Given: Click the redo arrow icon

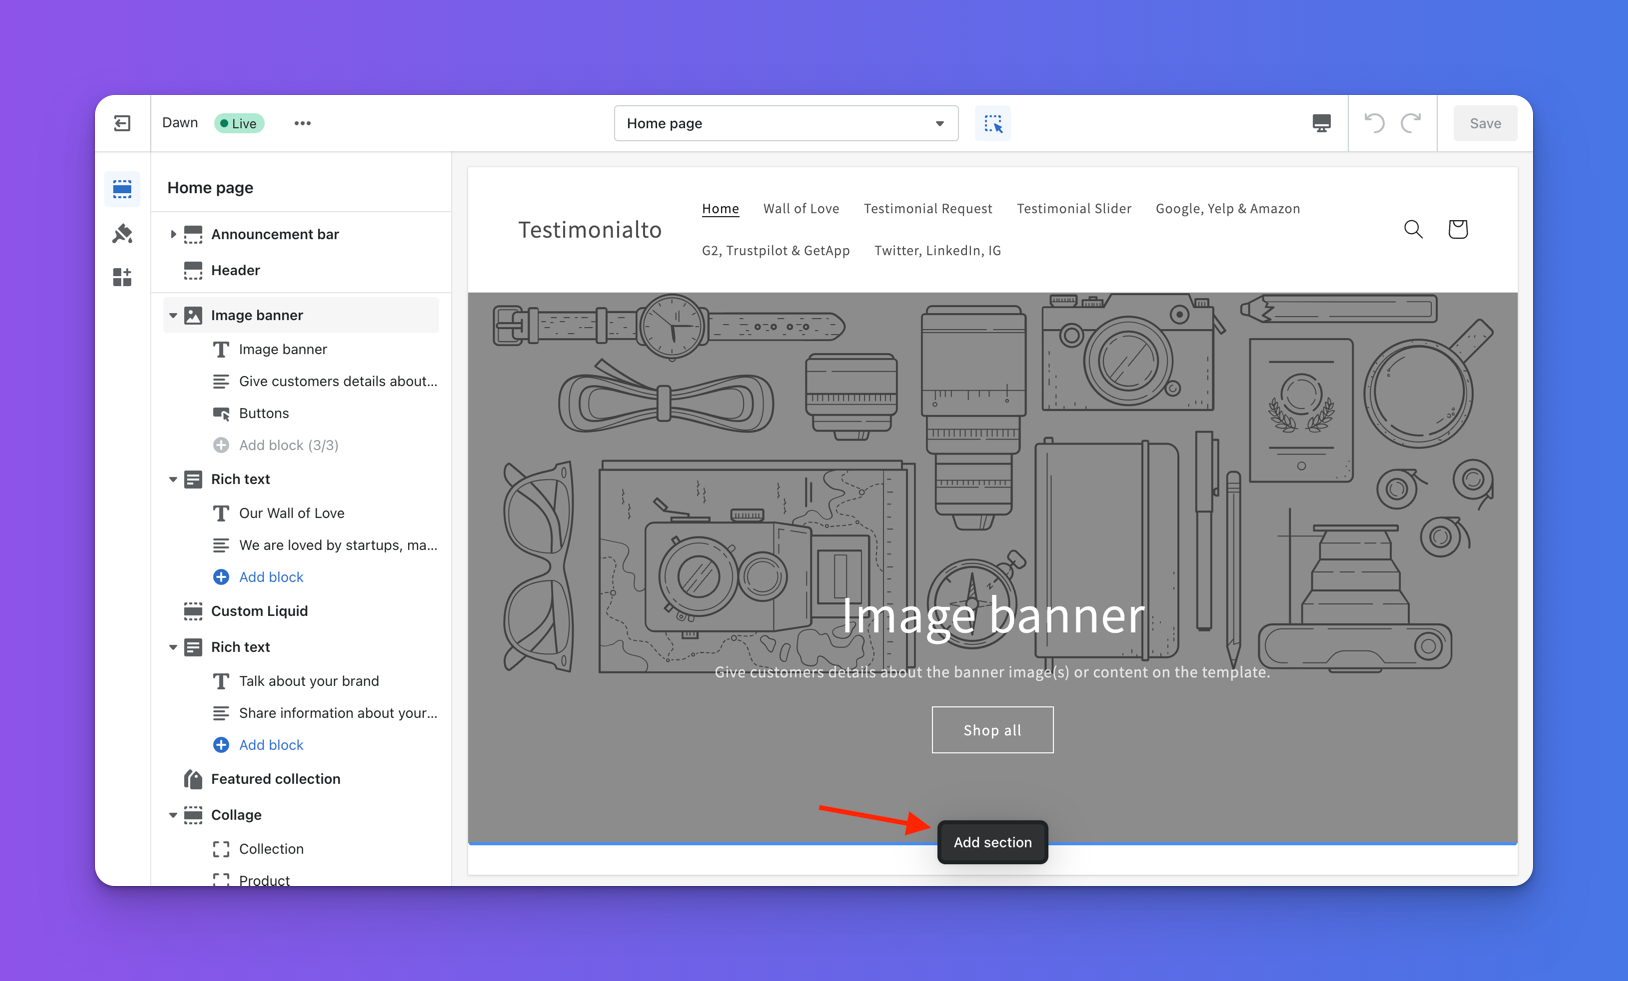Looking at the screenshot, I should 1410,122.
